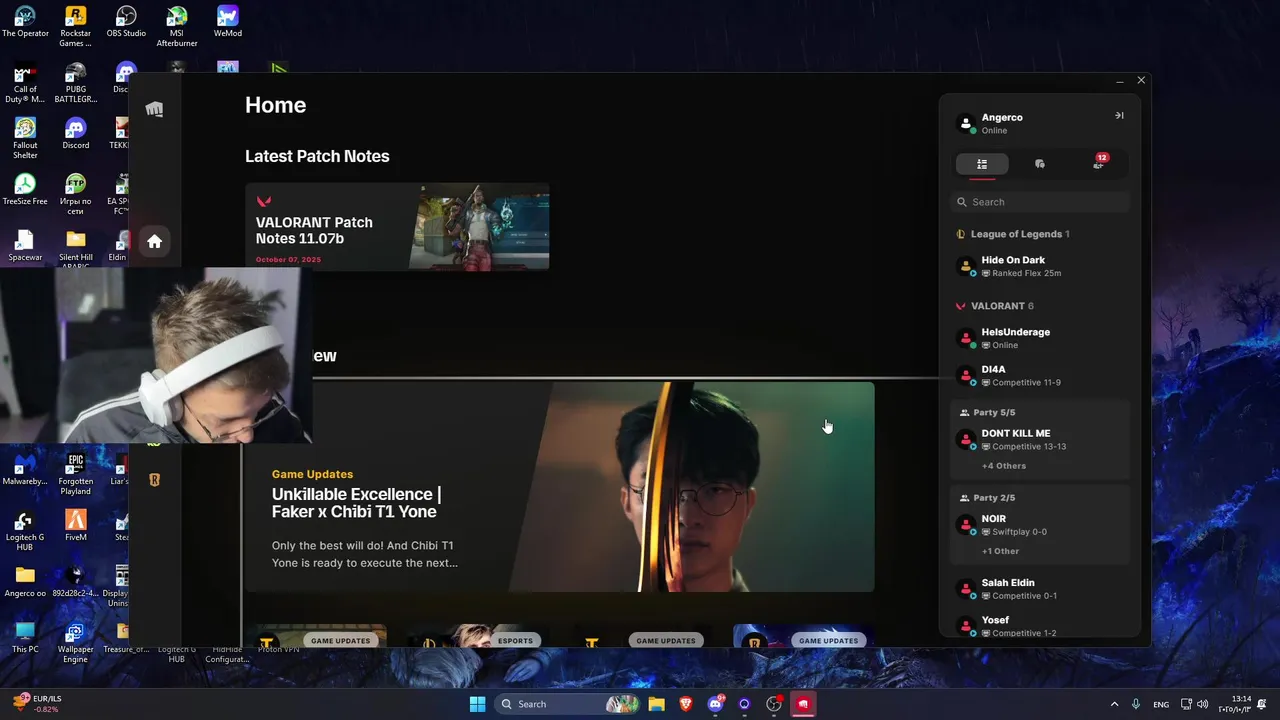Collapse the VALORANT friends group
Viewport: 1280px width, 720px height.
pos(996,306)
